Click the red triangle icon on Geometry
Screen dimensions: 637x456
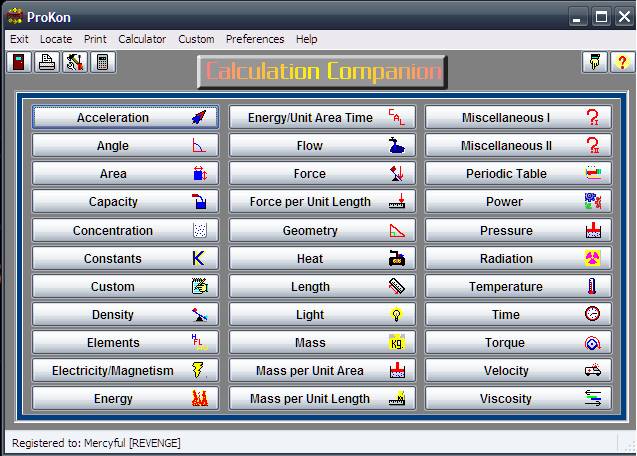(x=397, y=230)
